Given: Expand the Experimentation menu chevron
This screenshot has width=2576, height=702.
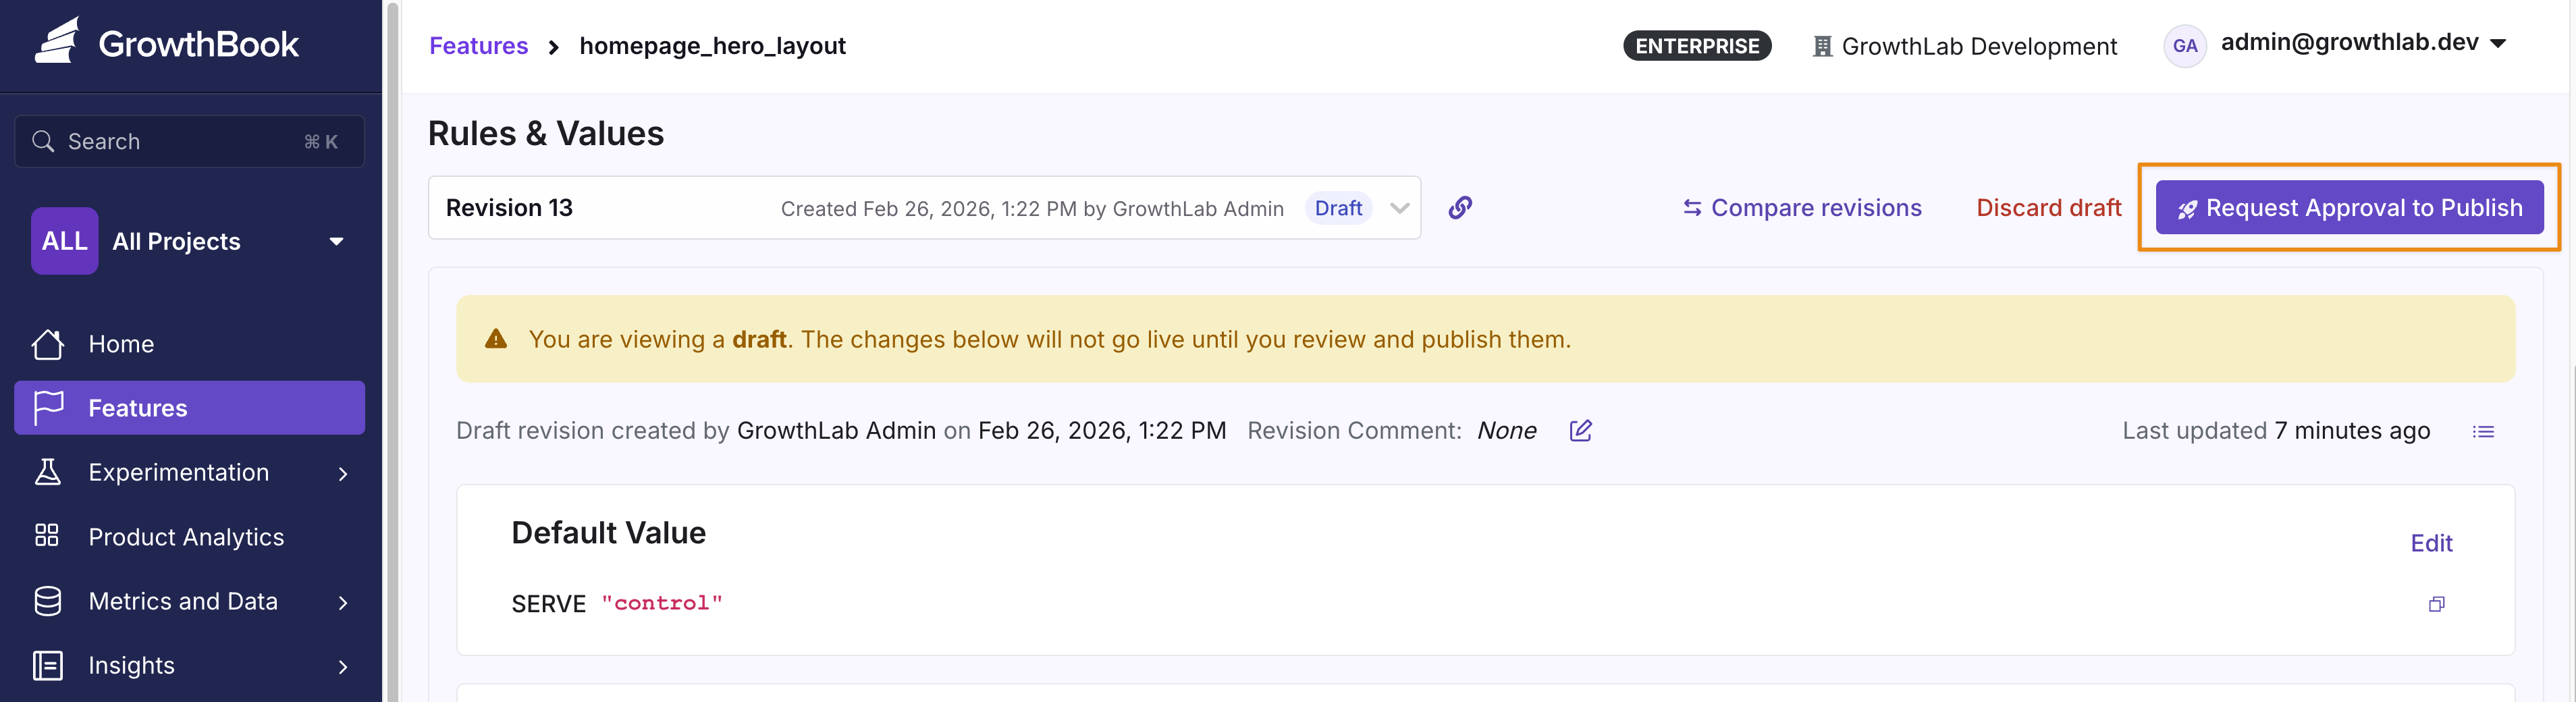Looking at the screenshot, I should 343,473.
